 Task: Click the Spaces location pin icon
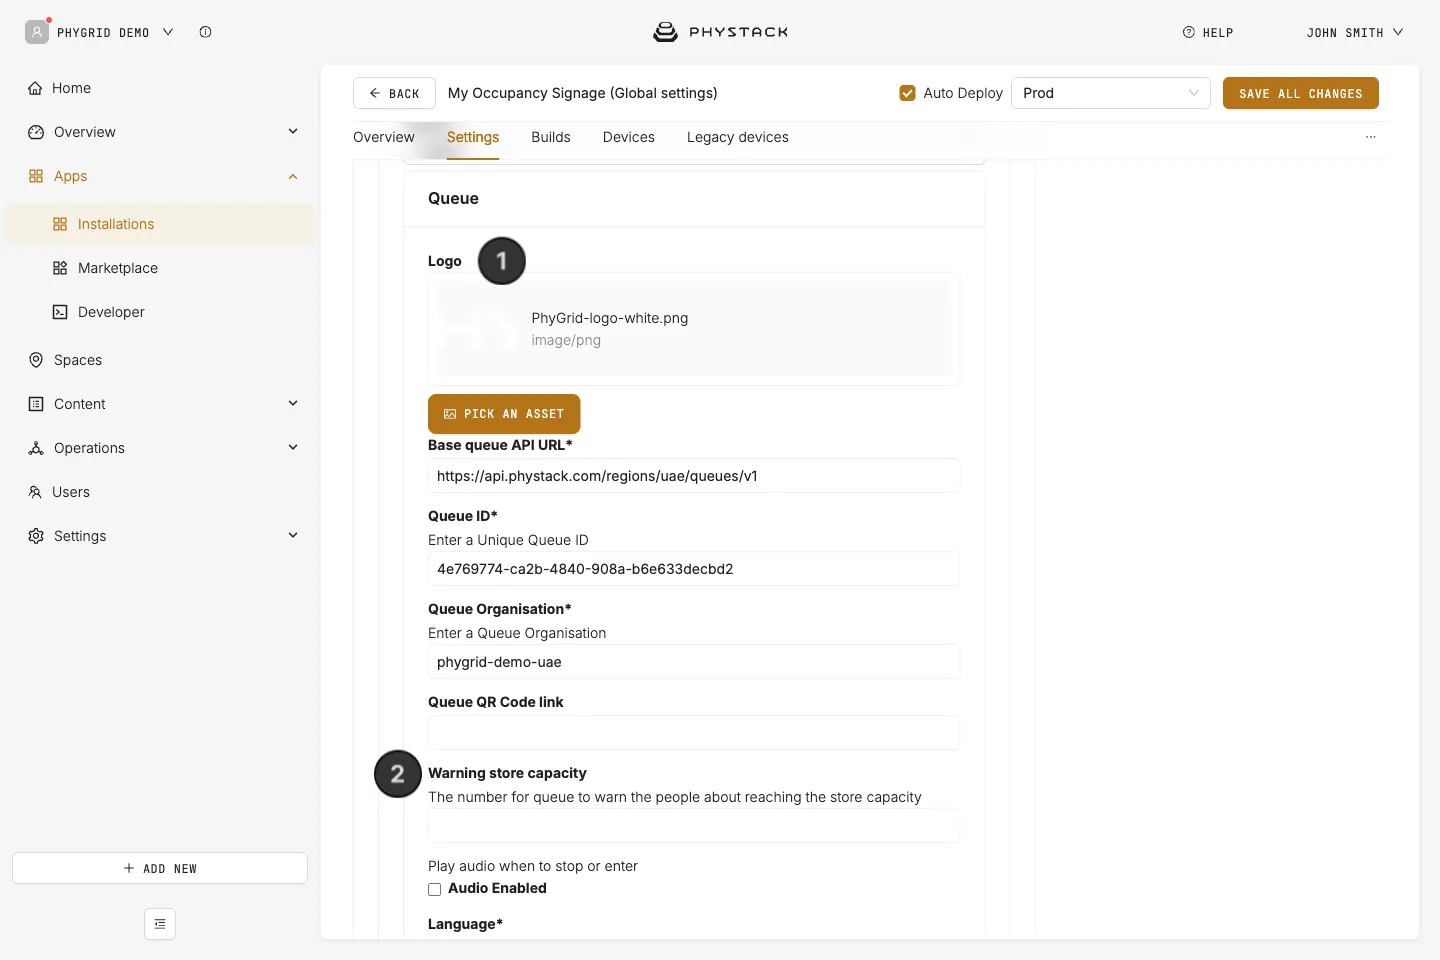click(x=36, y=360)
